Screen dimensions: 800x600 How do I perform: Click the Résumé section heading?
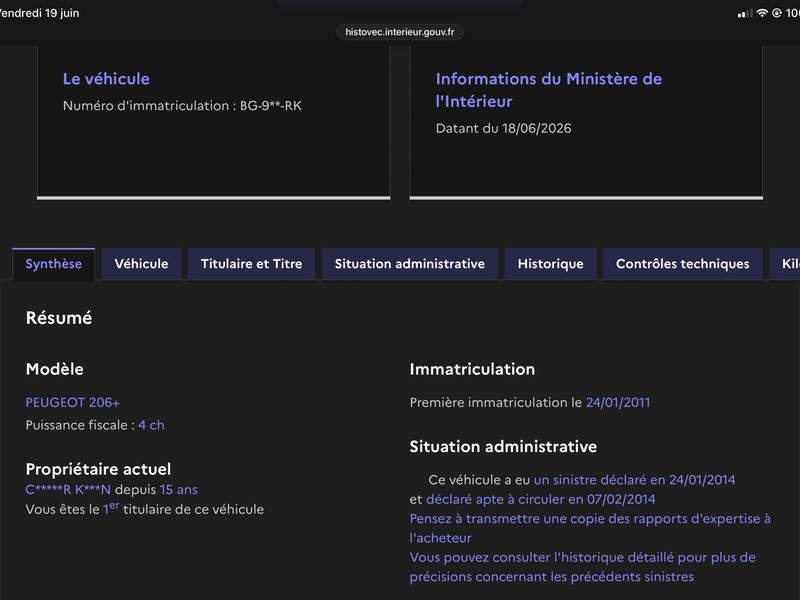coord(59,318)
